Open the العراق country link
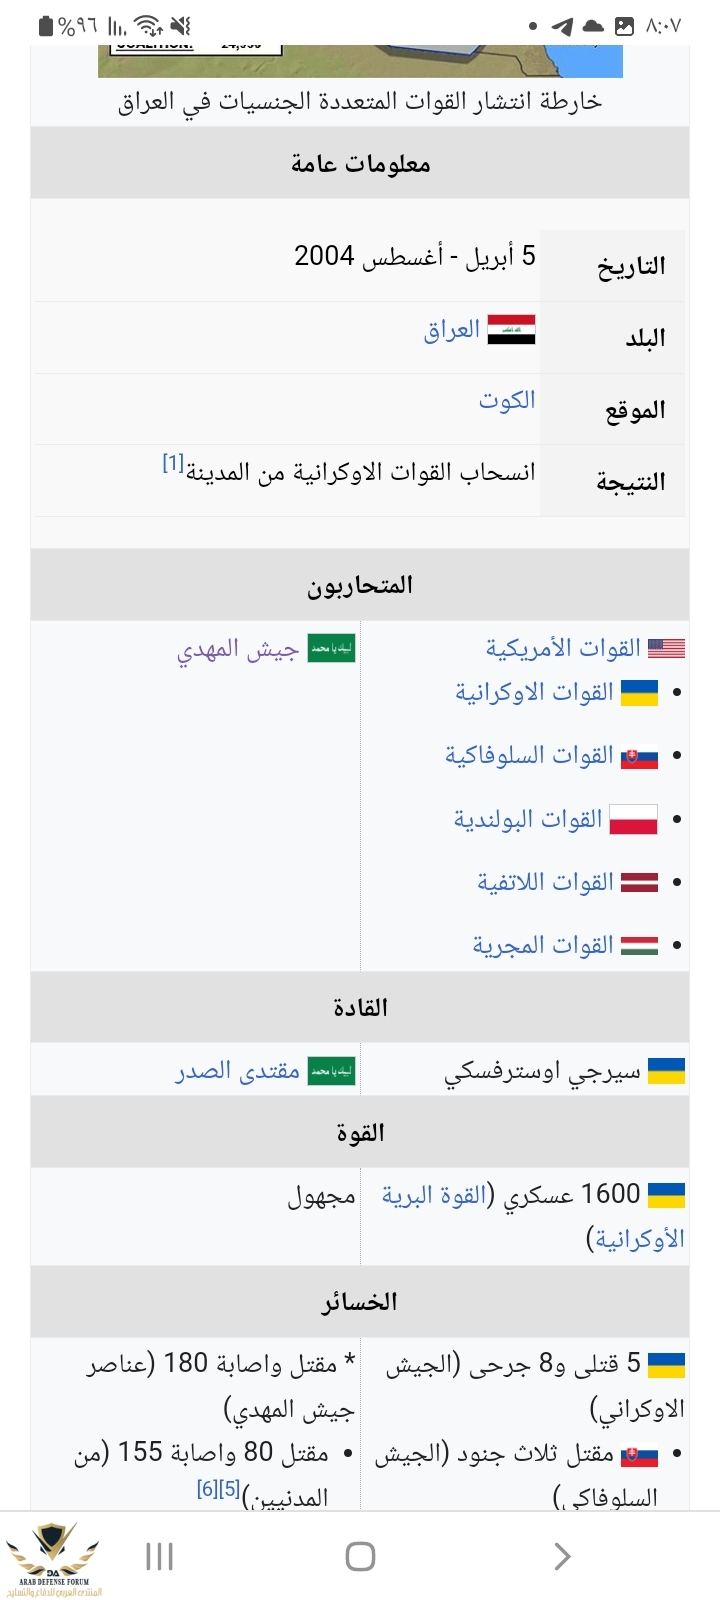720x1600 pixels. (452, 330)
